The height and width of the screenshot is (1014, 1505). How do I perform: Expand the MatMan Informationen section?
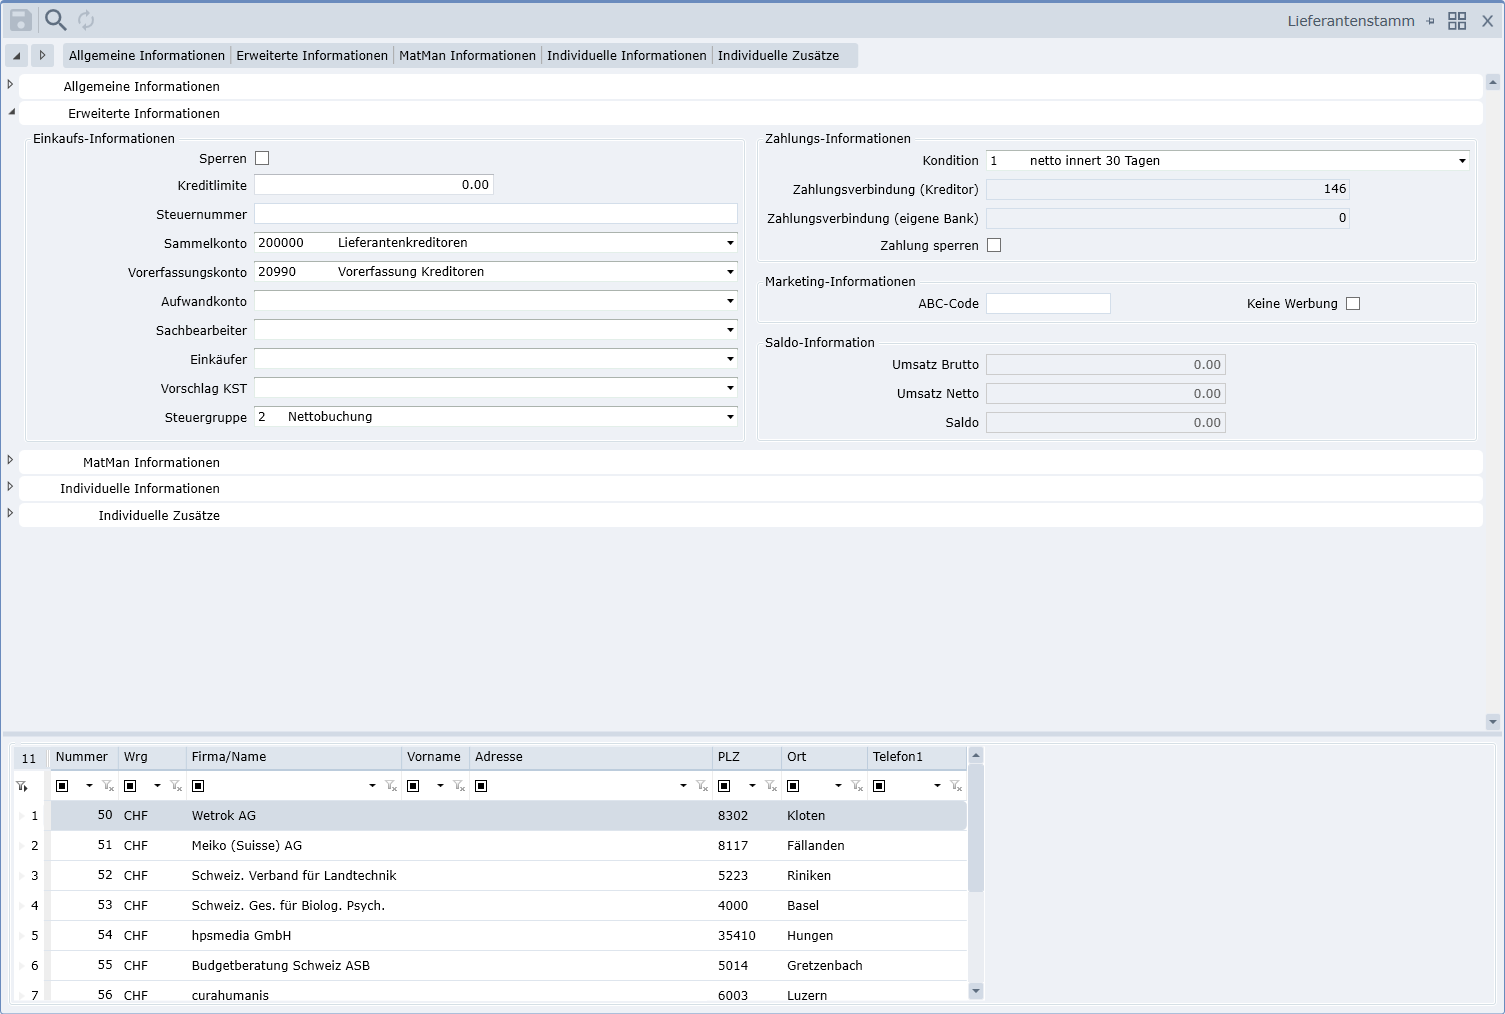click(10, 460)
